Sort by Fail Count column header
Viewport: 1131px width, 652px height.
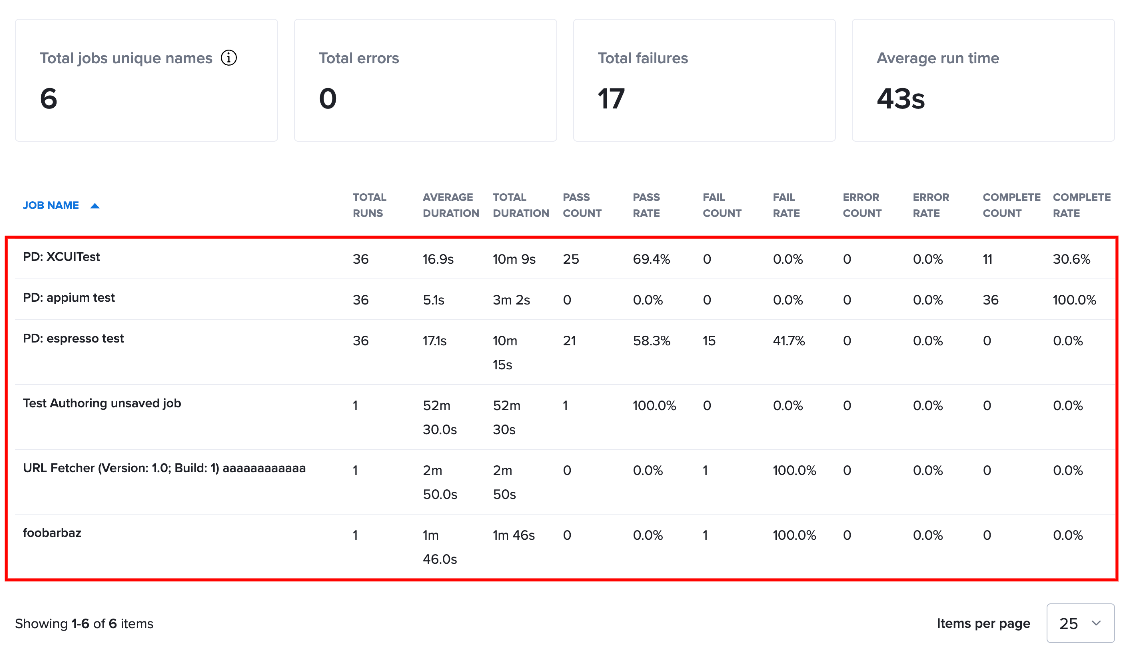coord(722,205)
